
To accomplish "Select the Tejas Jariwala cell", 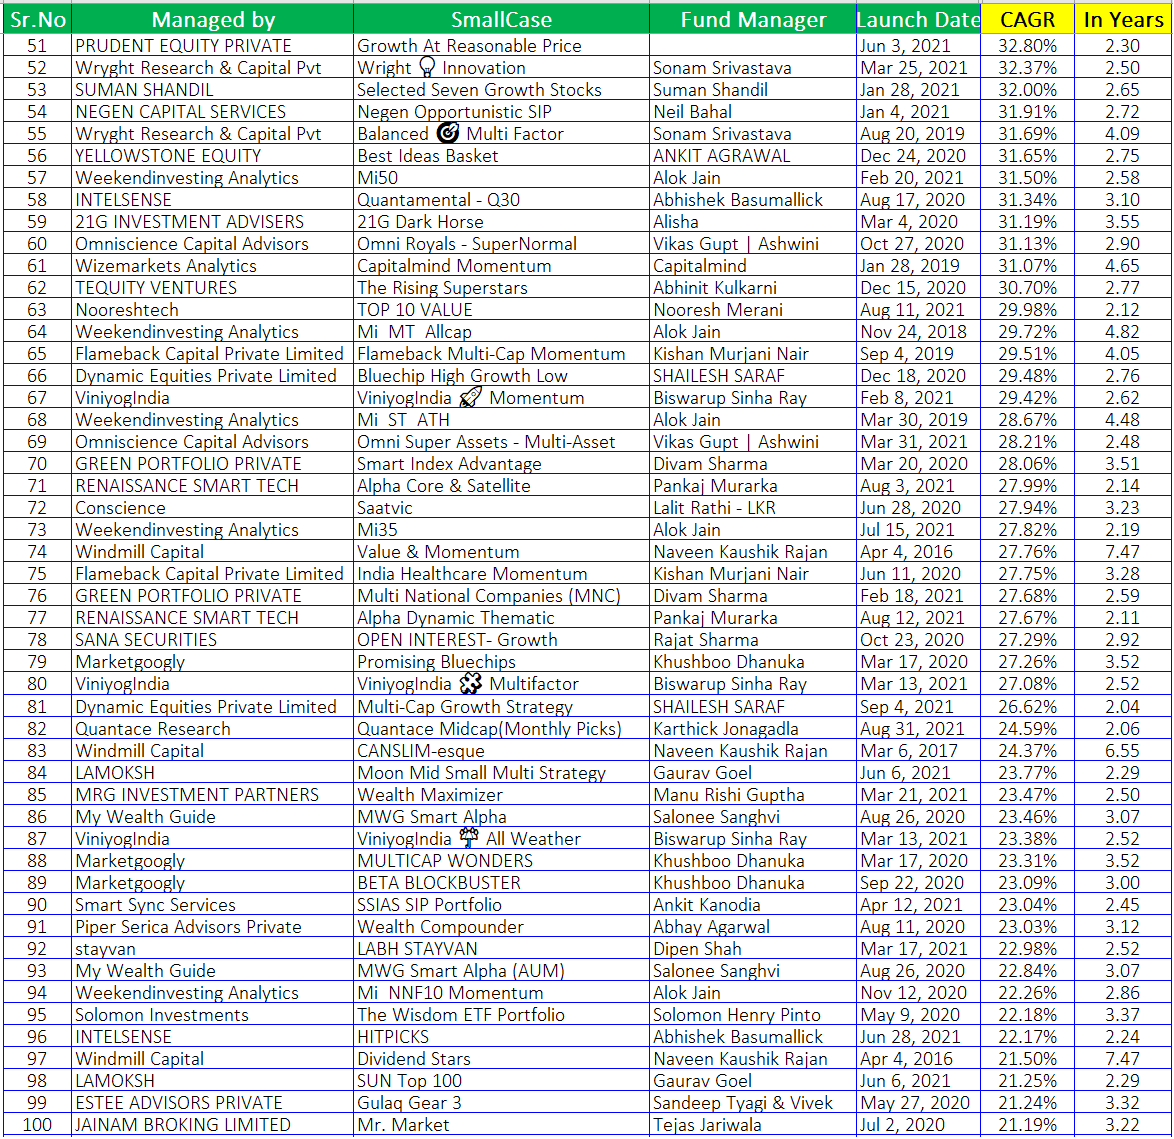I will tap(752, 1125).
